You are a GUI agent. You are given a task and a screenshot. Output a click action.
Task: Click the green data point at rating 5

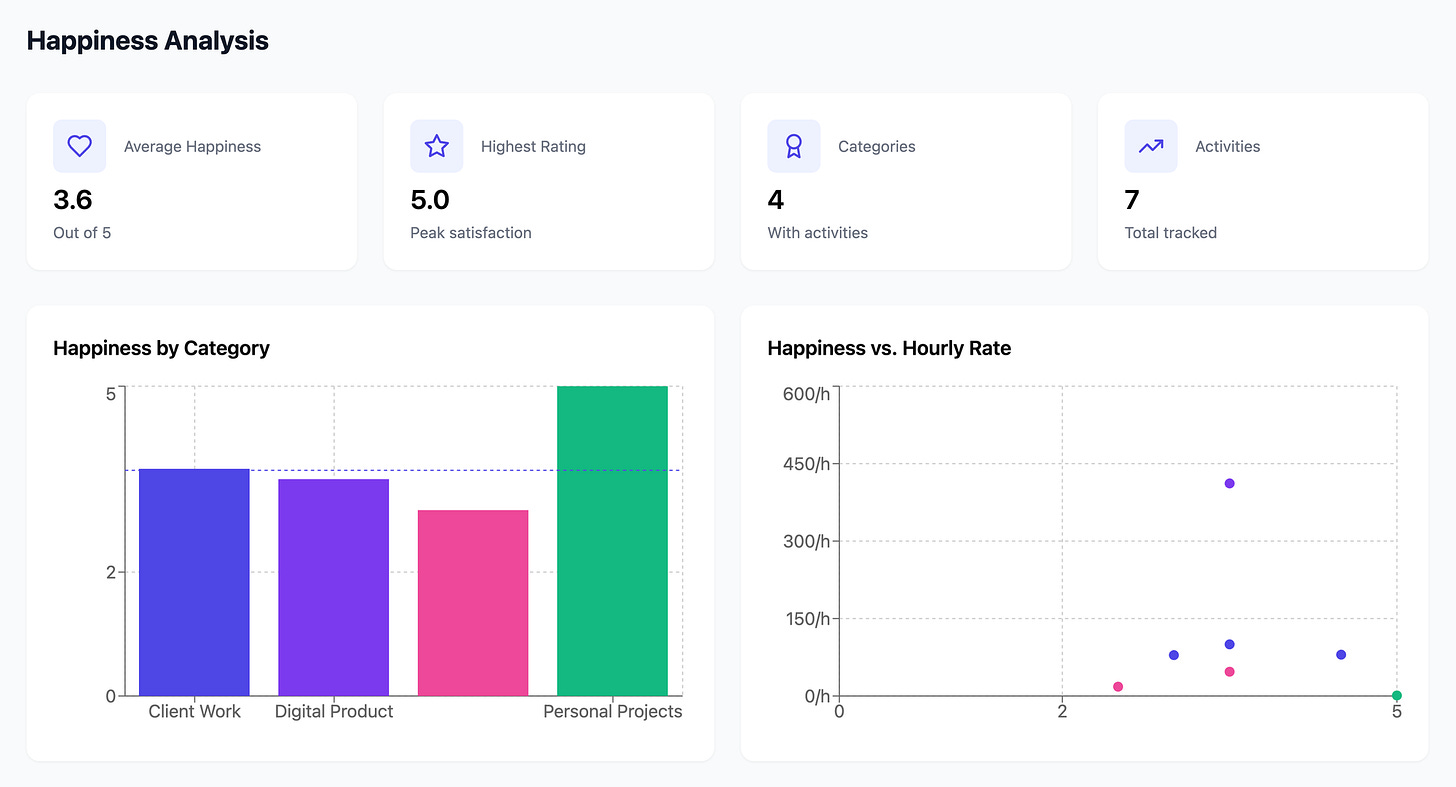[1396, 694]
